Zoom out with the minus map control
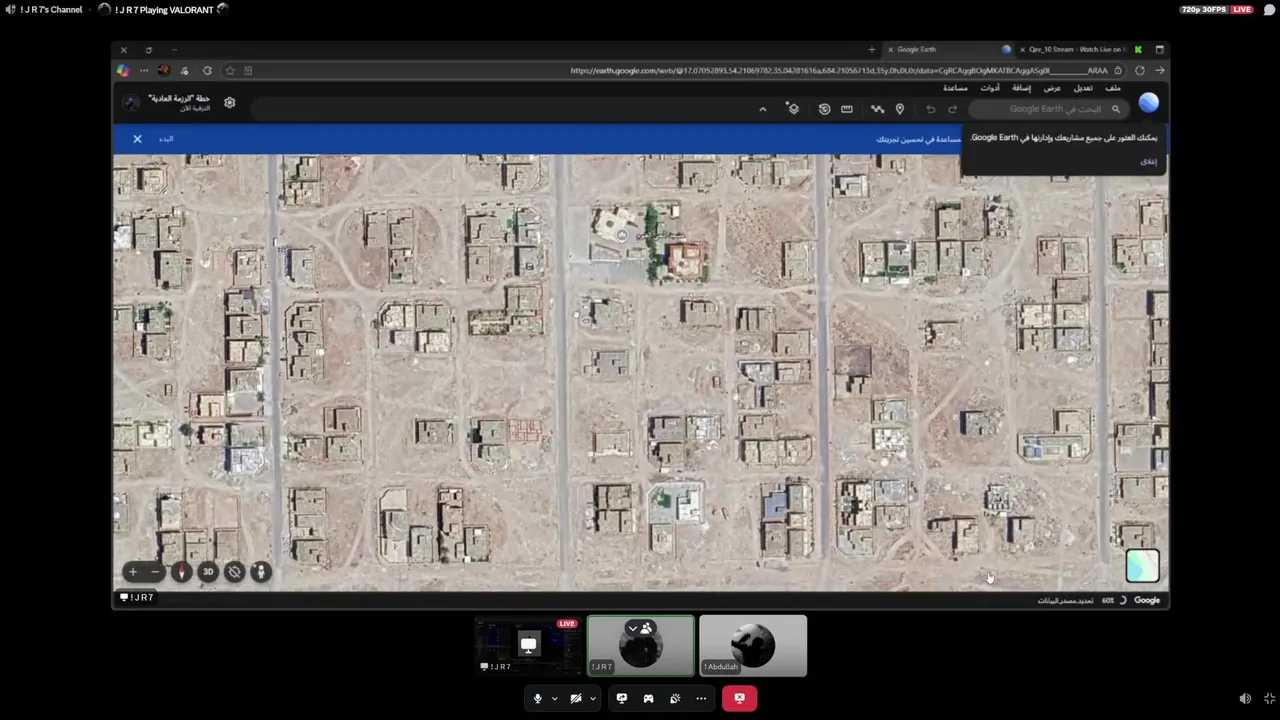 point(155,572)
